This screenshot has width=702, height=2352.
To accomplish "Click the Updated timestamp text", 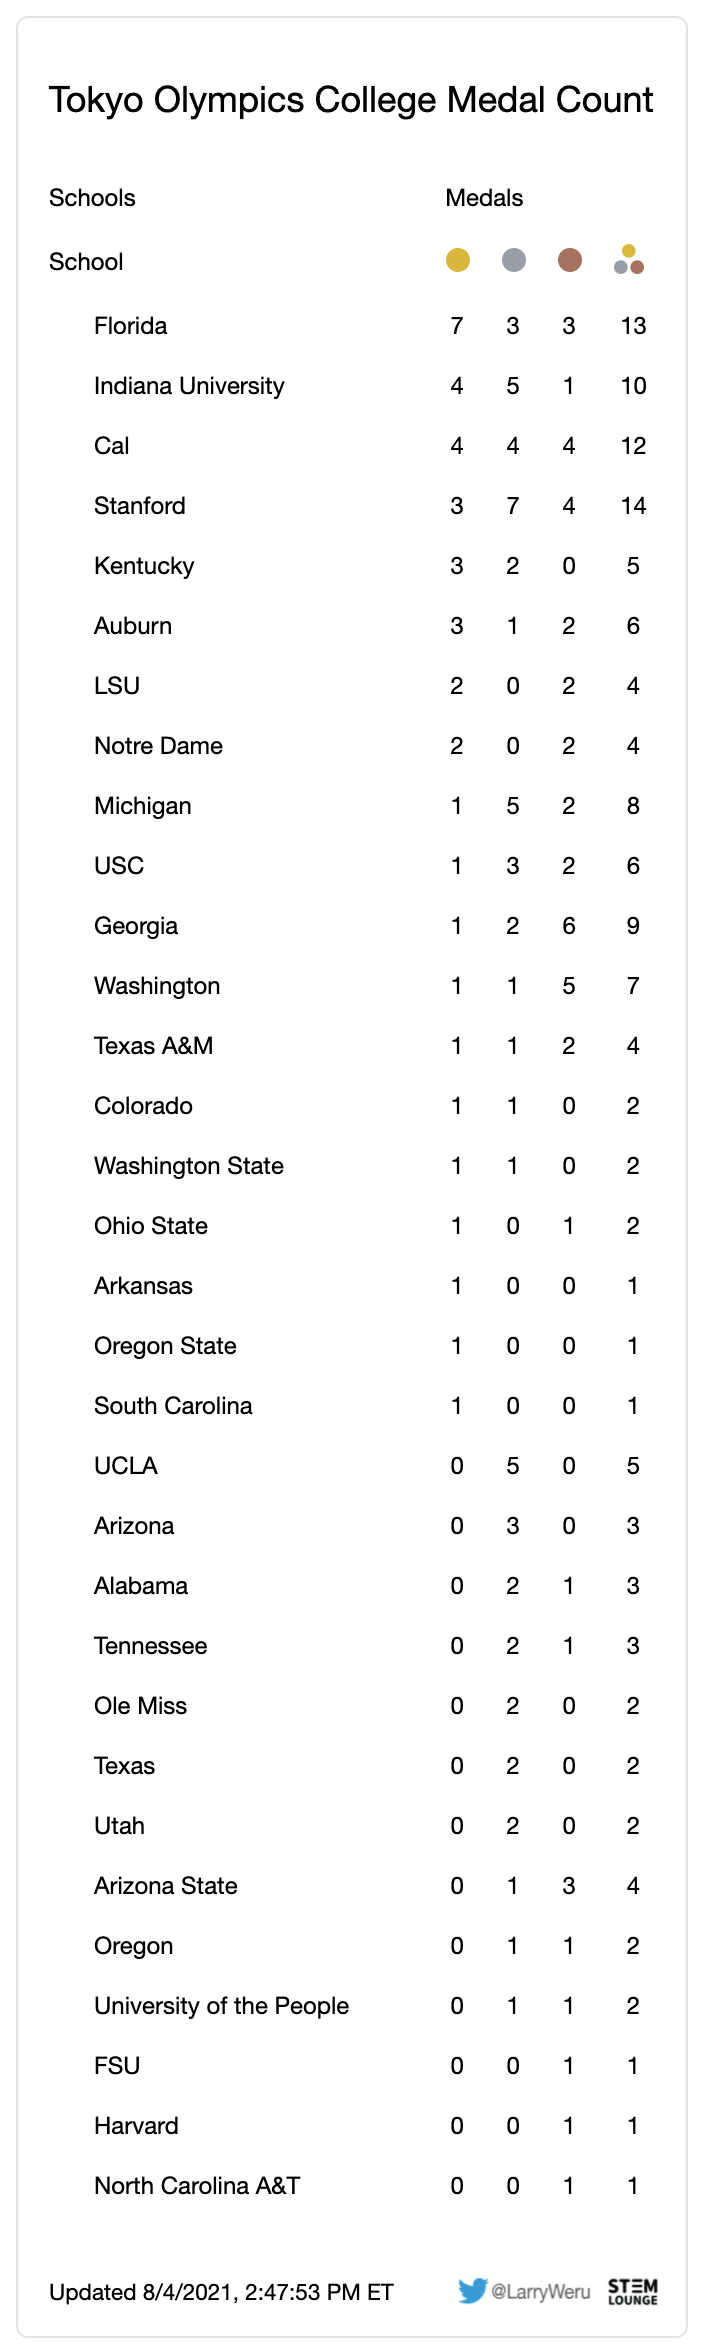I will (x=221, y=2292).
